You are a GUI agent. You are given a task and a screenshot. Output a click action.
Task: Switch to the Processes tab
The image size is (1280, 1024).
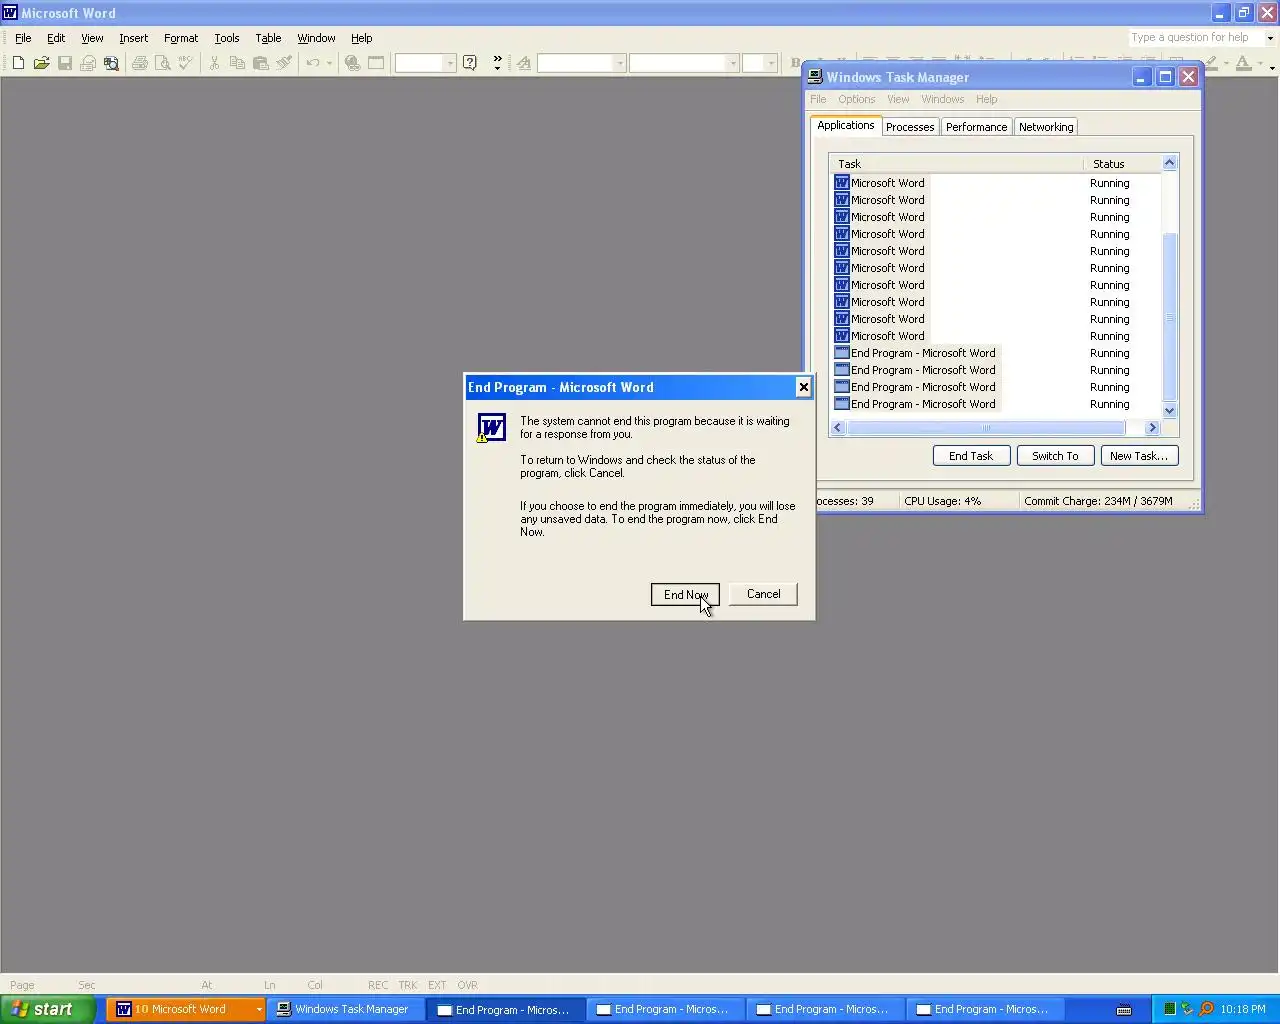click(x=910, y=127)
